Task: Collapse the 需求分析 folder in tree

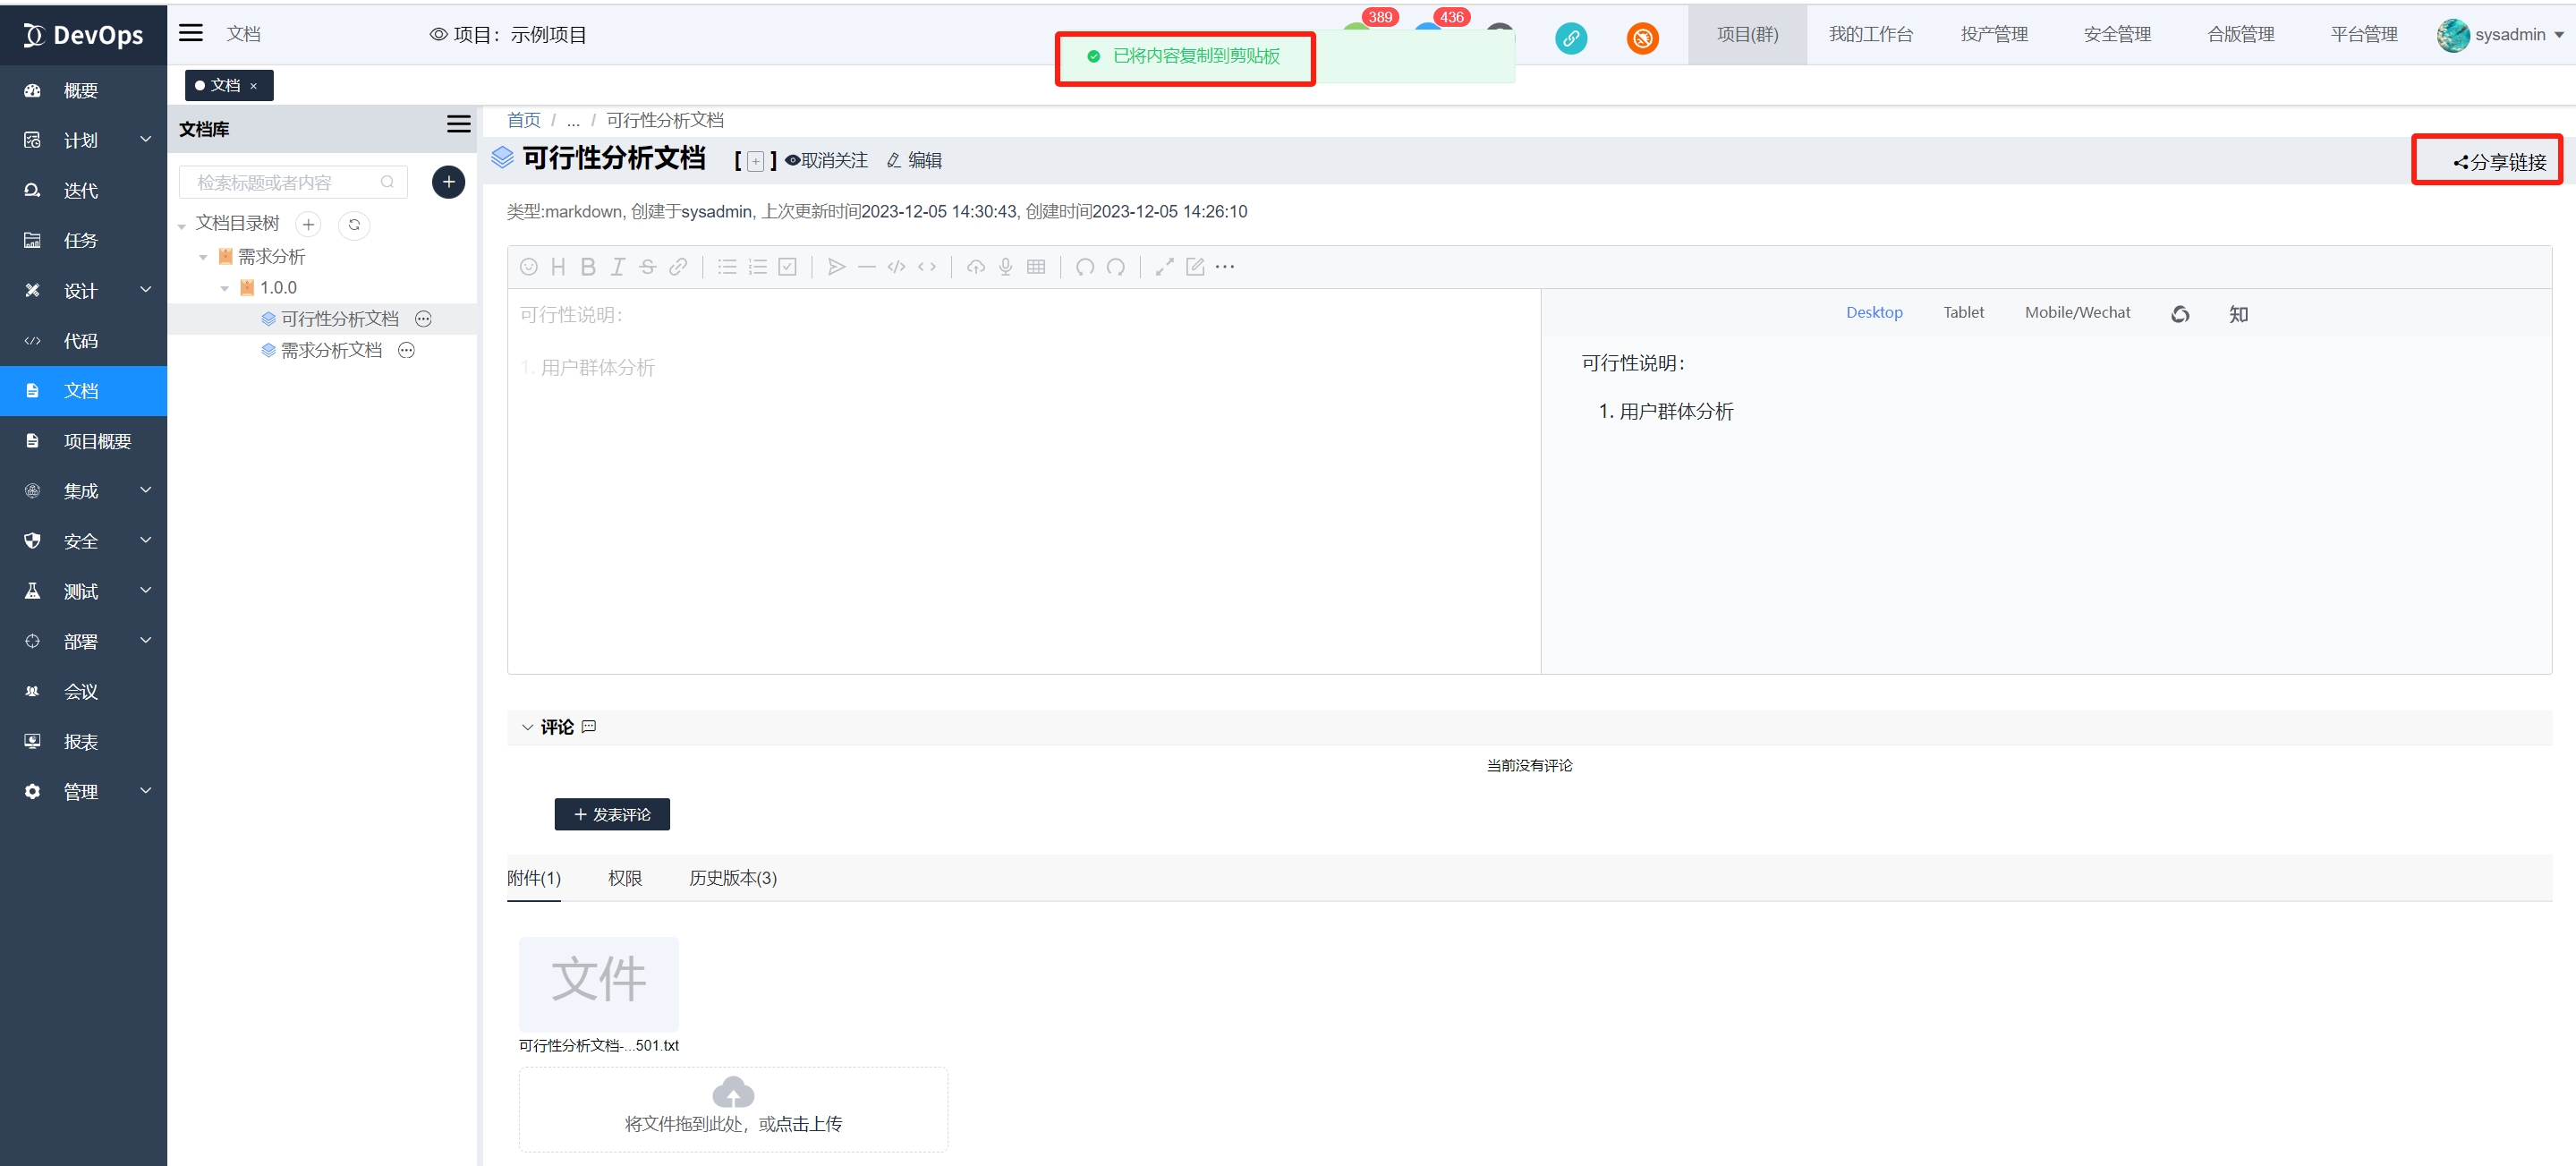Action: [203, 257]
